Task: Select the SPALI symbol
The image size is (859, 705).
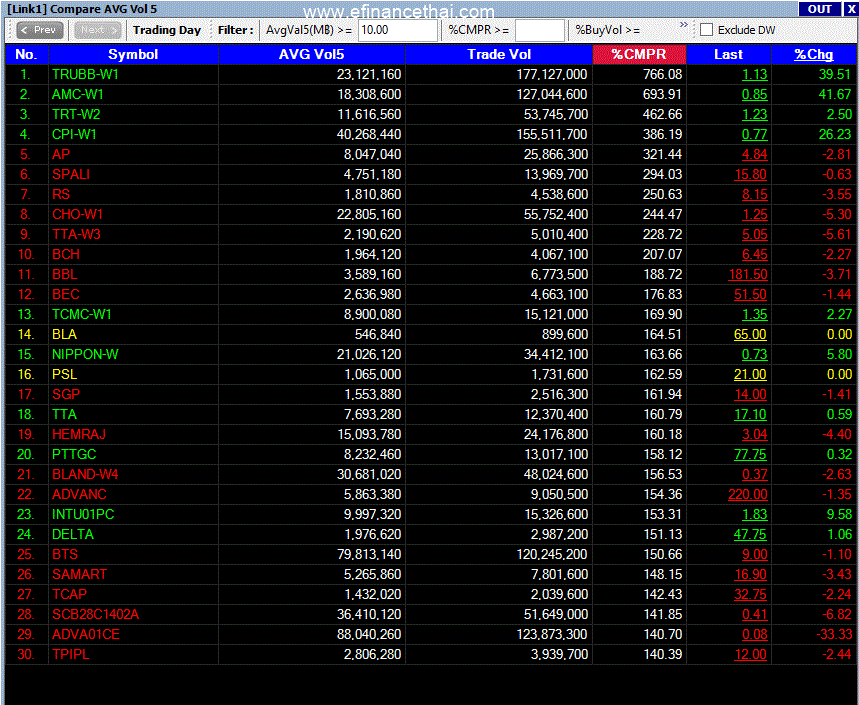Action: [71, 174]
